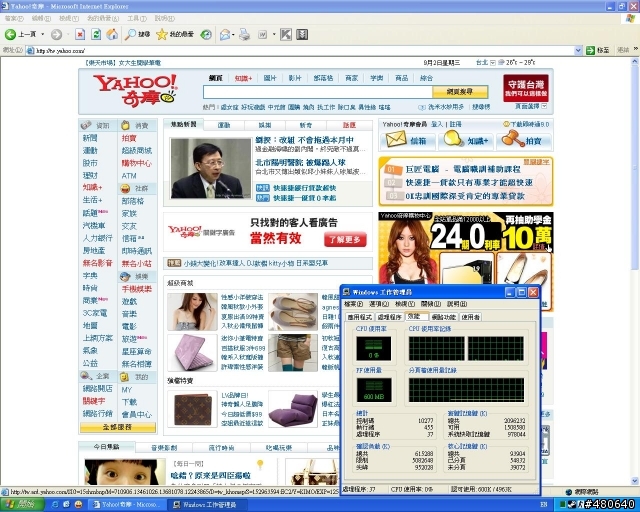640x512 pixels.
Task: Print the page with the printer icon
Action: pos(244,35)
